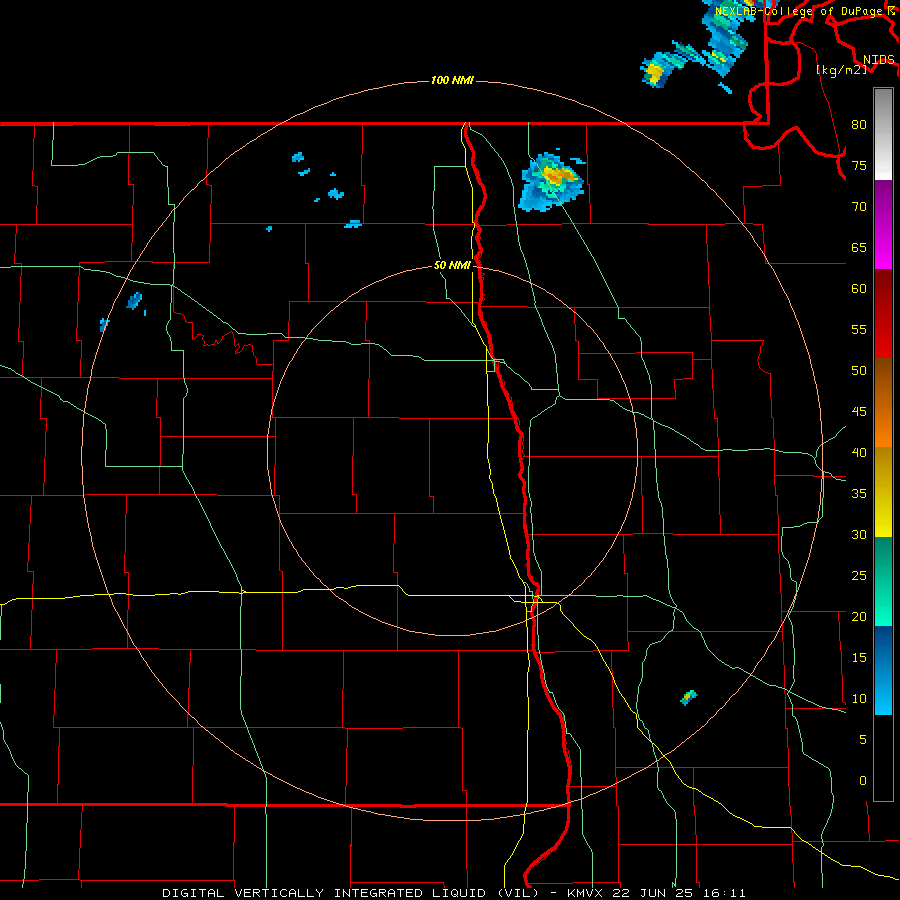
Task: Click the 25 value on the color scale
Action: click(x=859, y=575)
